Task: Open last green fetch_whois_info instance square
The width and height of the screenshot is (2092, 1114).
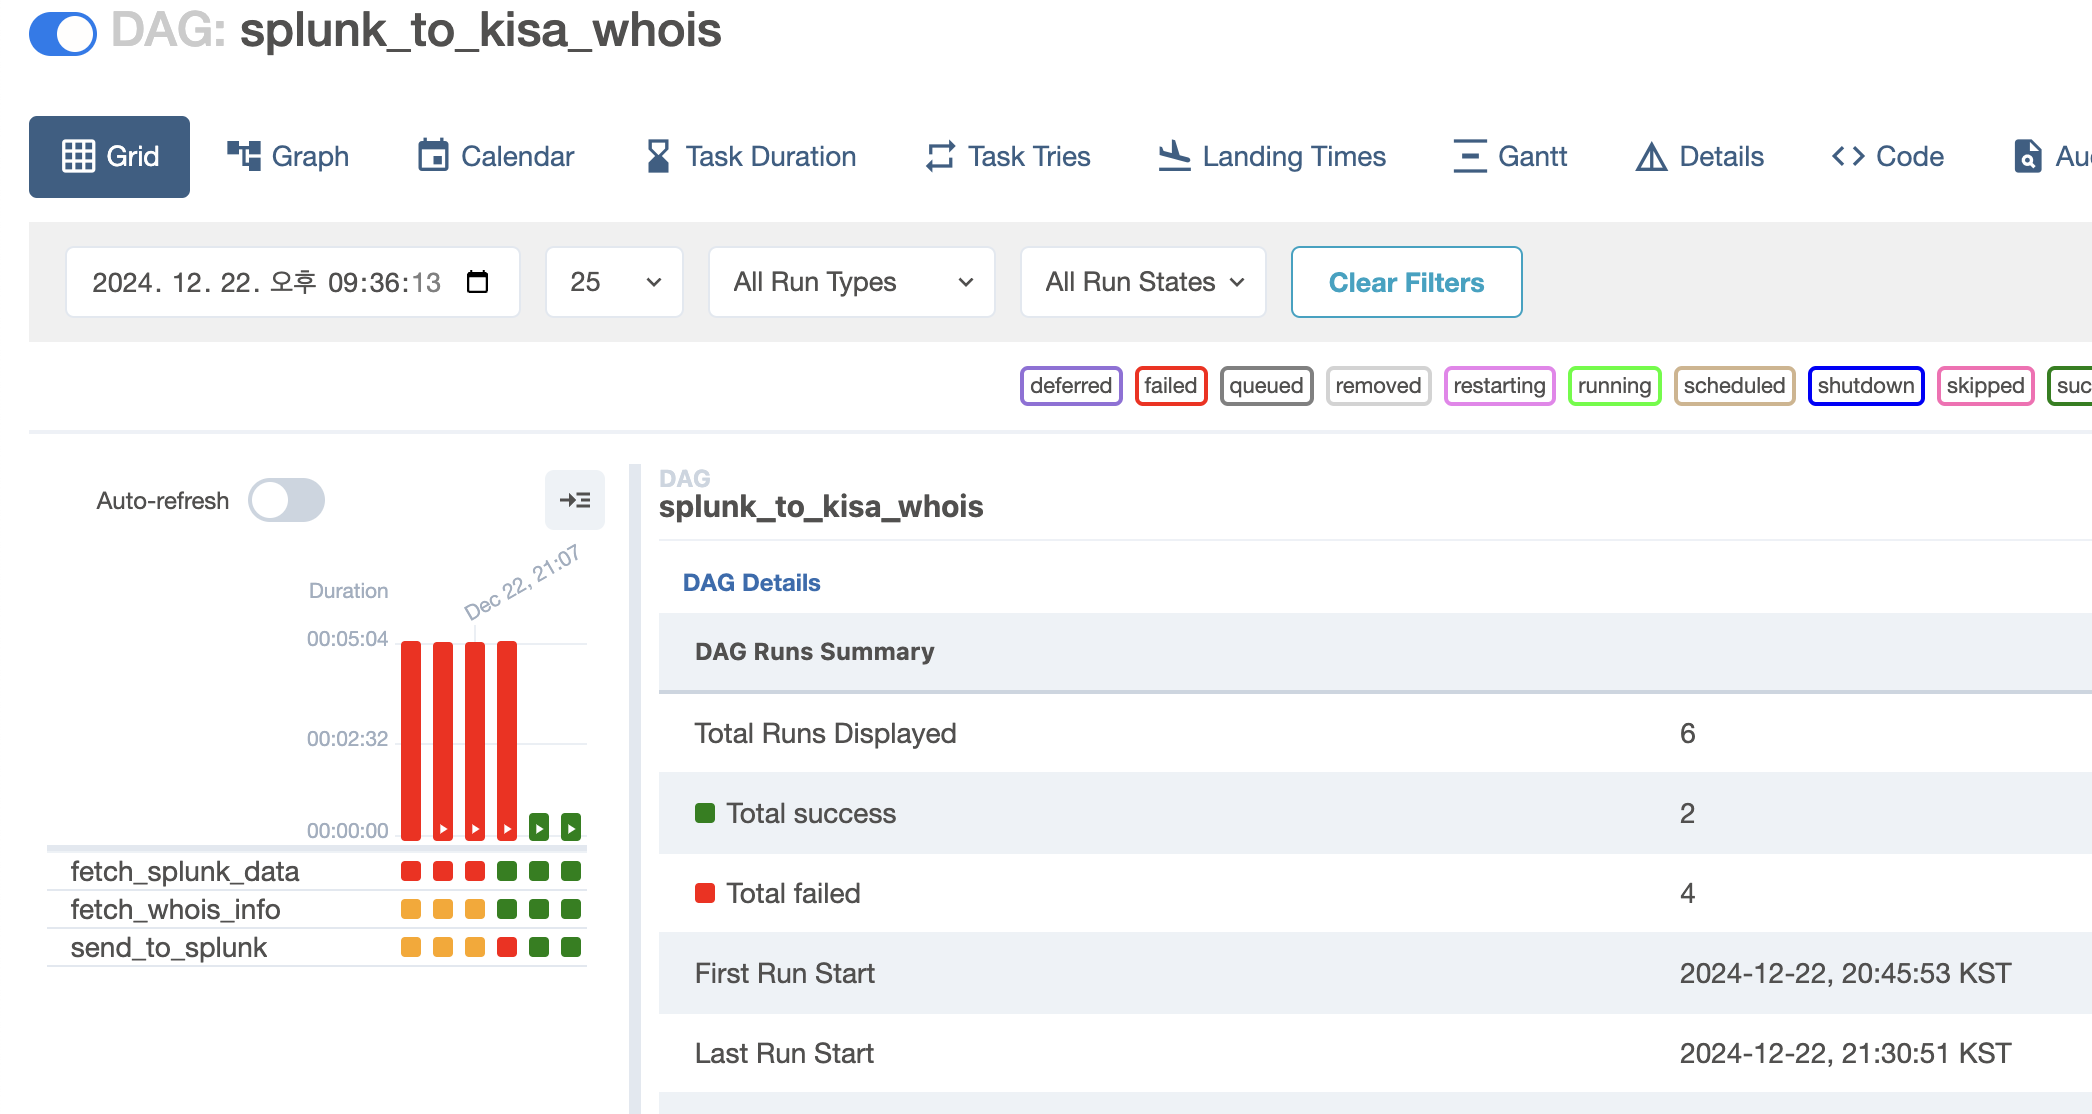Action: 571,909
